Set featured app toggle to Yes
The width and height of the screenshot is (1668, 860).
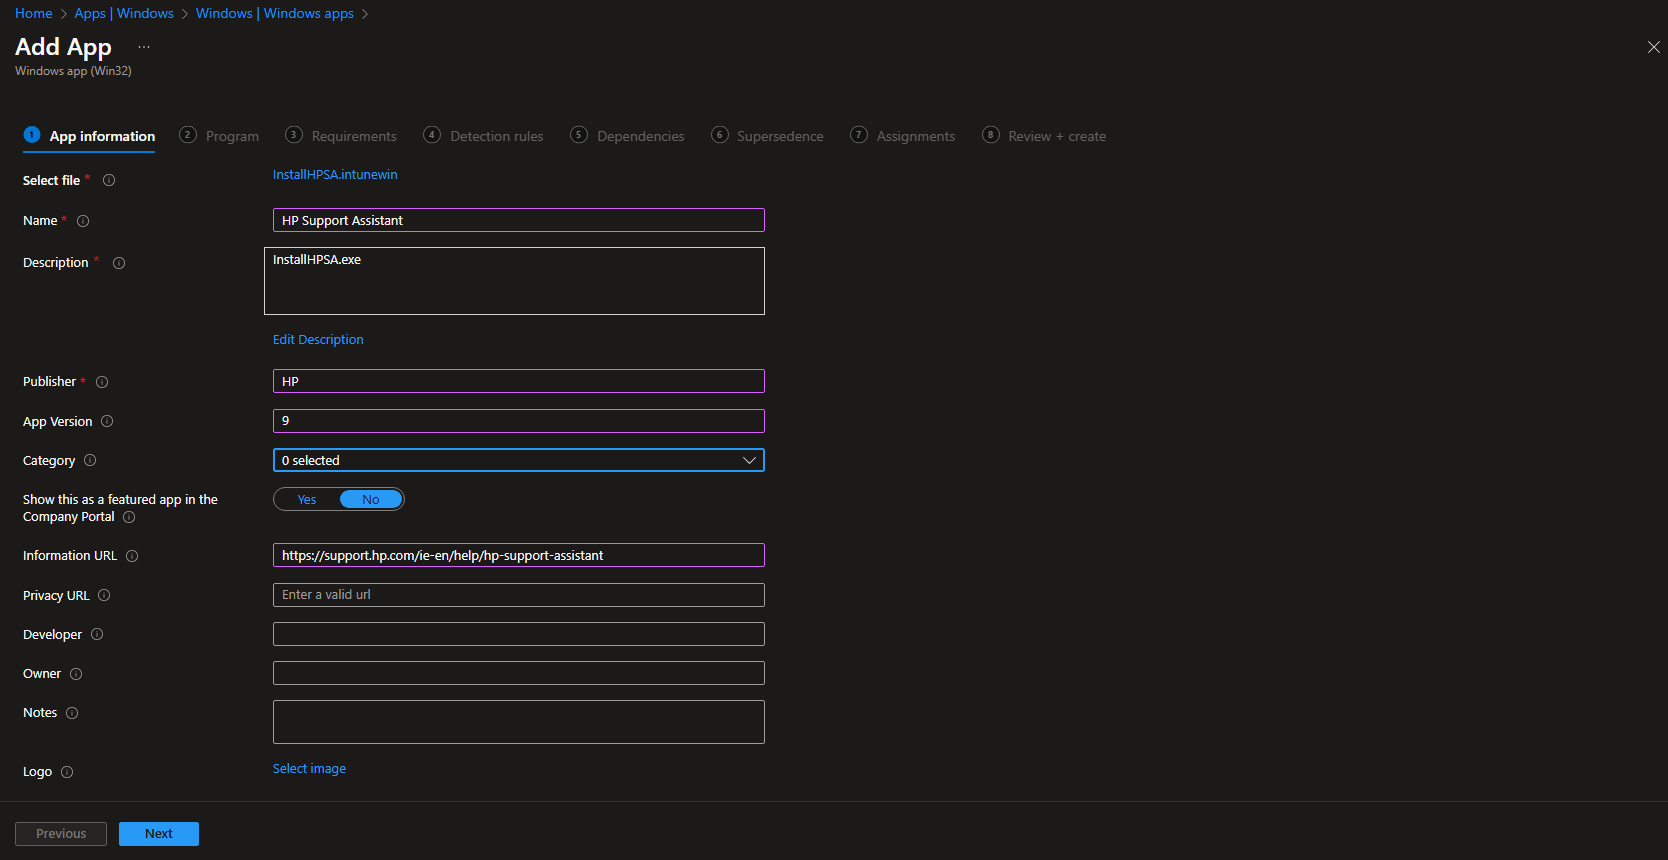pyautogui.click(x=307, y=500)
